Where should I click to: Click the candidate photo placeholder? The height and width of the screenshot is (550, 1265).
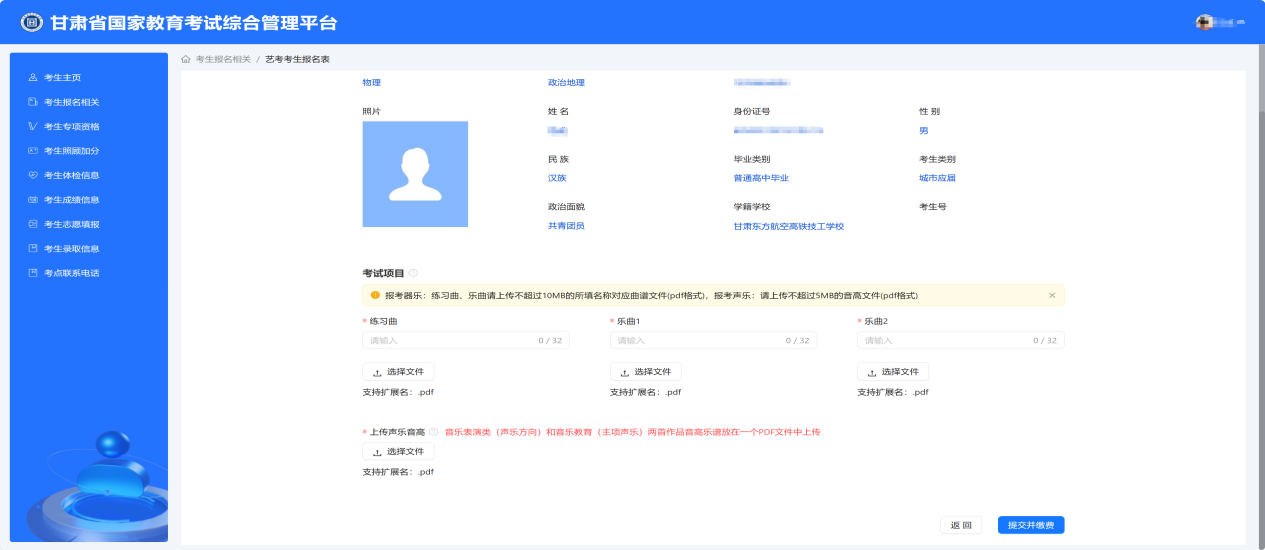[x=415, y=174]
